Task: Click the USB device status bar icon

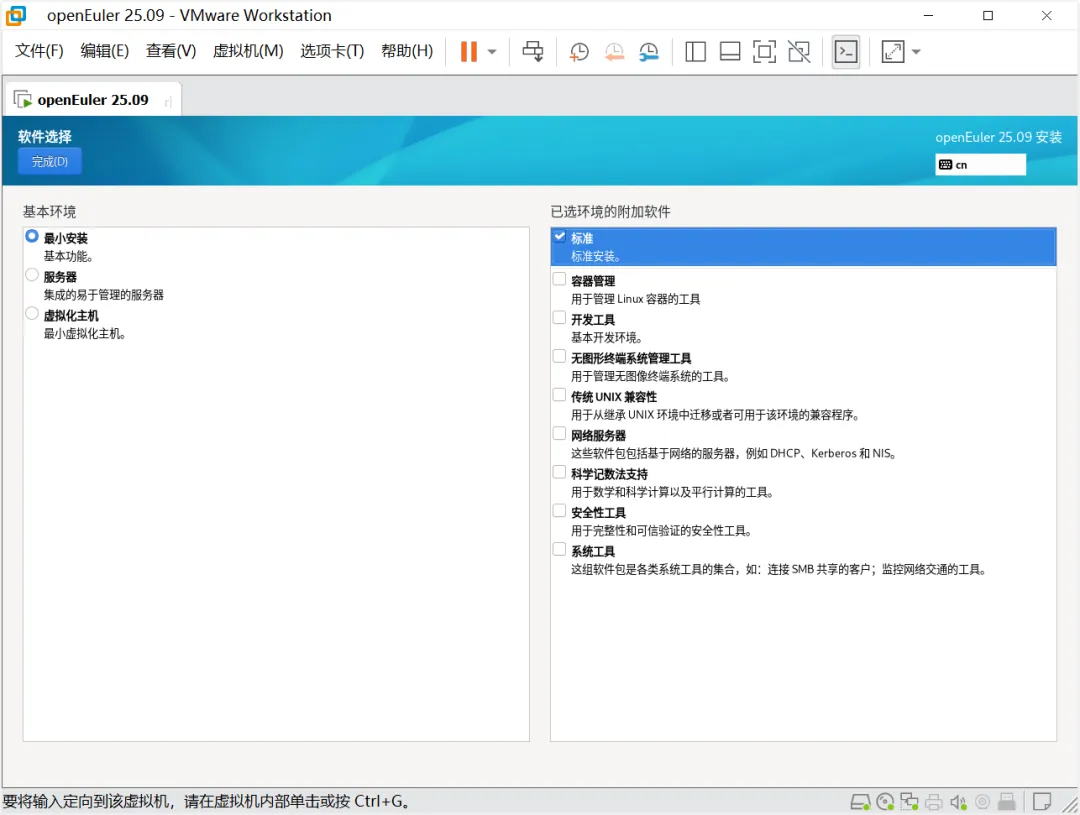Action: click(x=1007, y=802)
